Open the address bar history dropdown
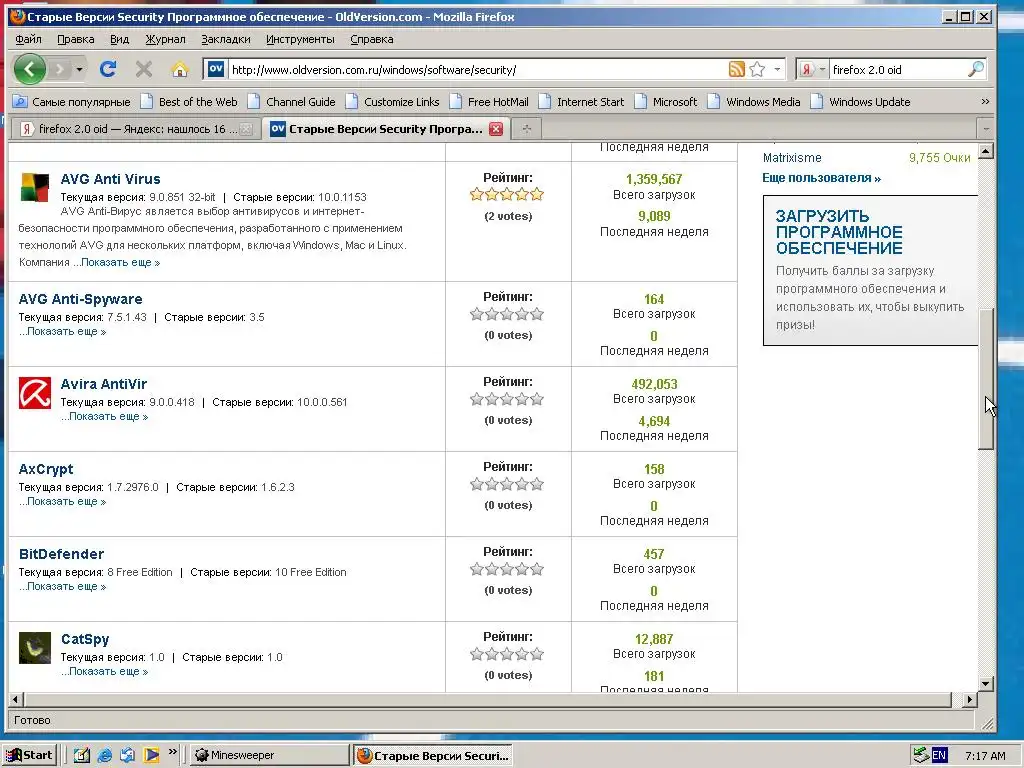 777,69
